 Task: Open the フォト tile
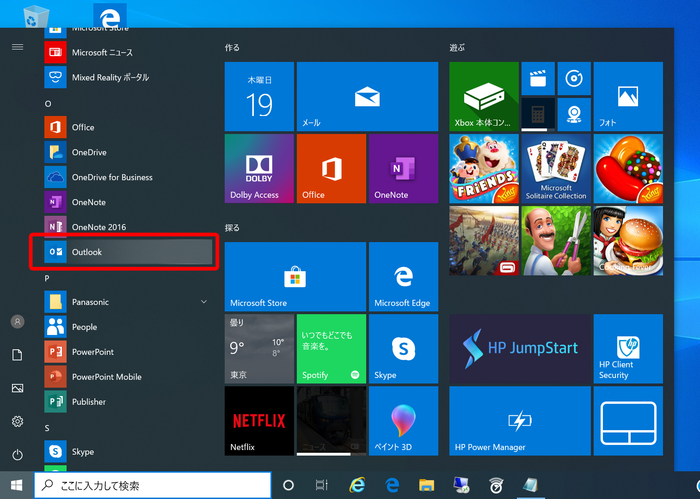point(628,96)
